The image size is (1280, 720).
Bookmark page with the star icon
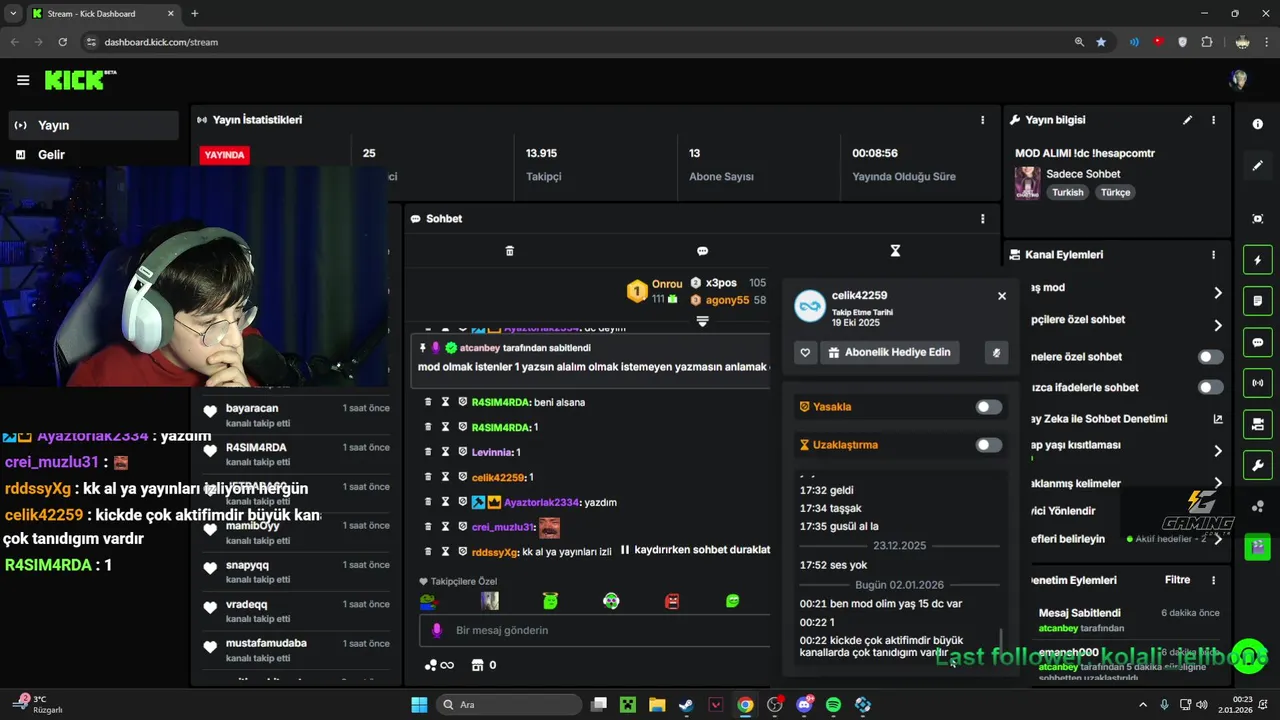[x=1101, y=42]
